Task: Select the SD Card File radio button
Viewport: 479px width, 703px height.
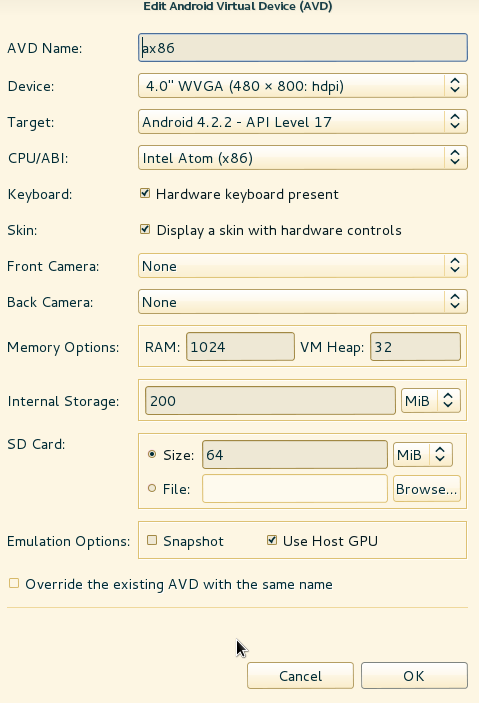Action: click(x=152, y=488)
